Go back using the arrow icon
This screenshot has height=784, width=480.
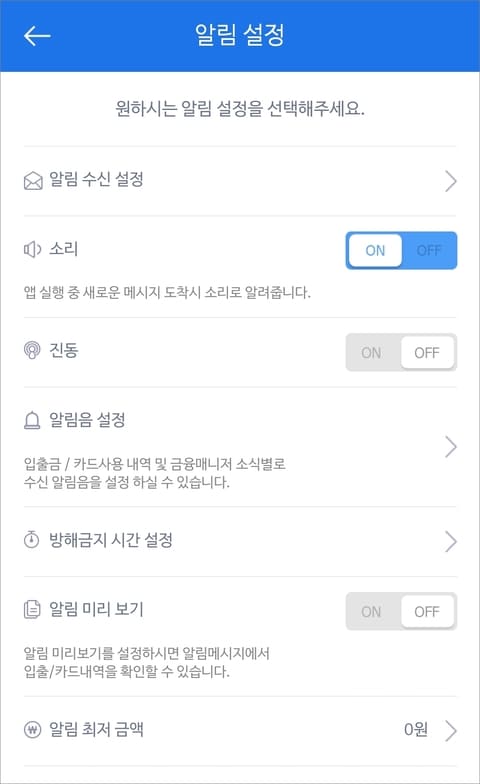pos(37,36)
